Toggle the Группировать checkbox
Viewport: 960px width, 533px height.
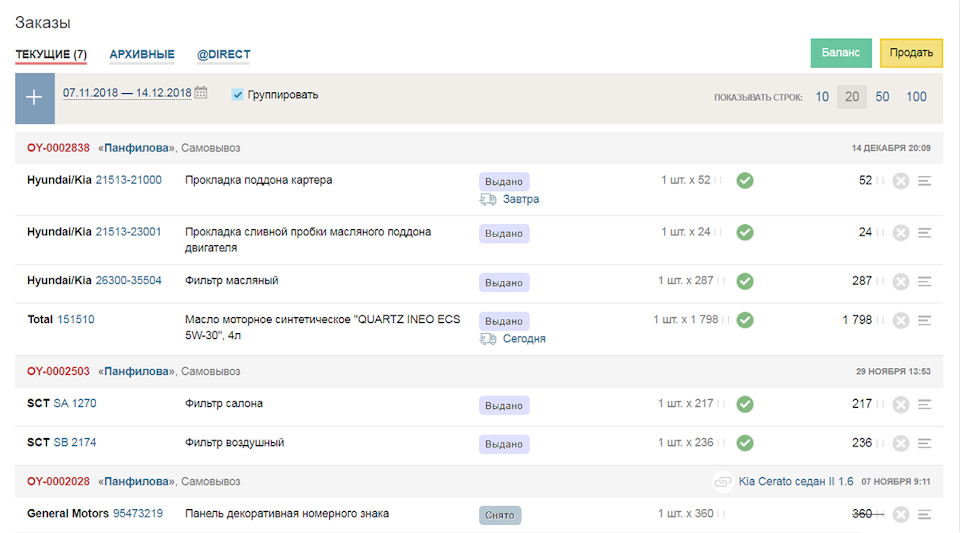pyautogui.click(x=237, y=94)
